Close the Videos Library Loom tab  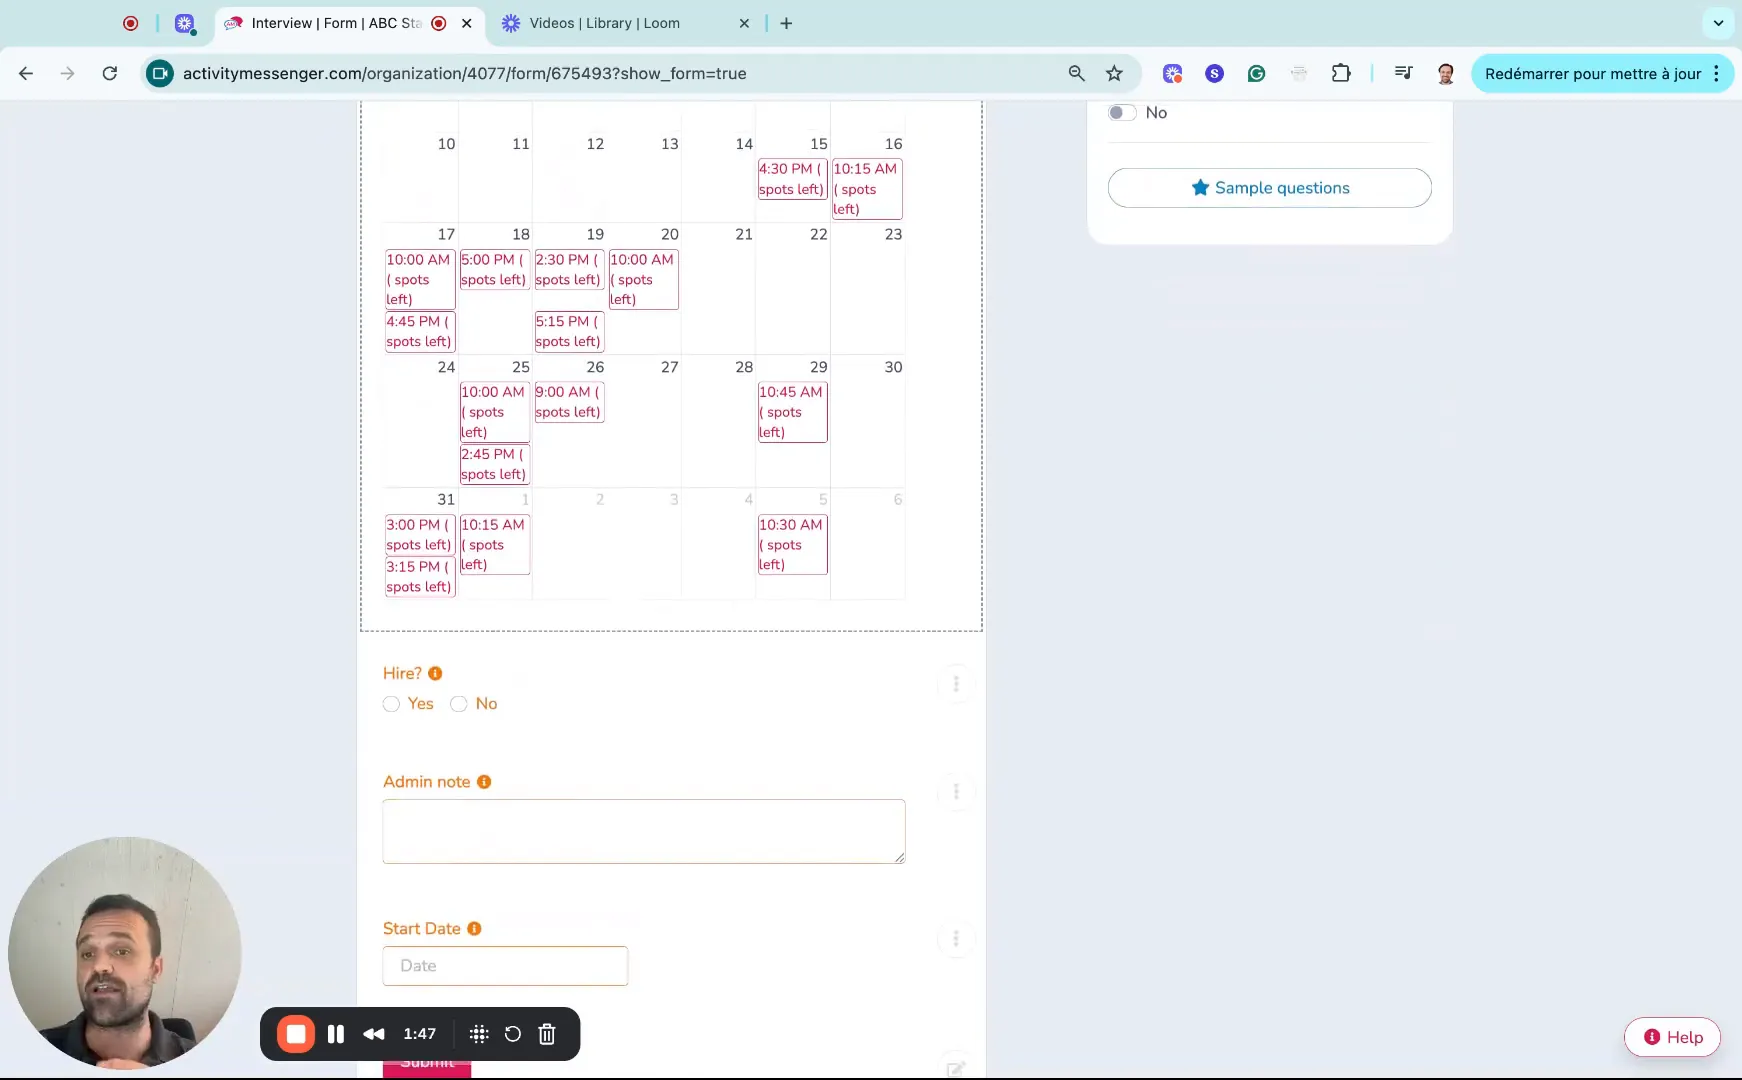tap(744, 23)
